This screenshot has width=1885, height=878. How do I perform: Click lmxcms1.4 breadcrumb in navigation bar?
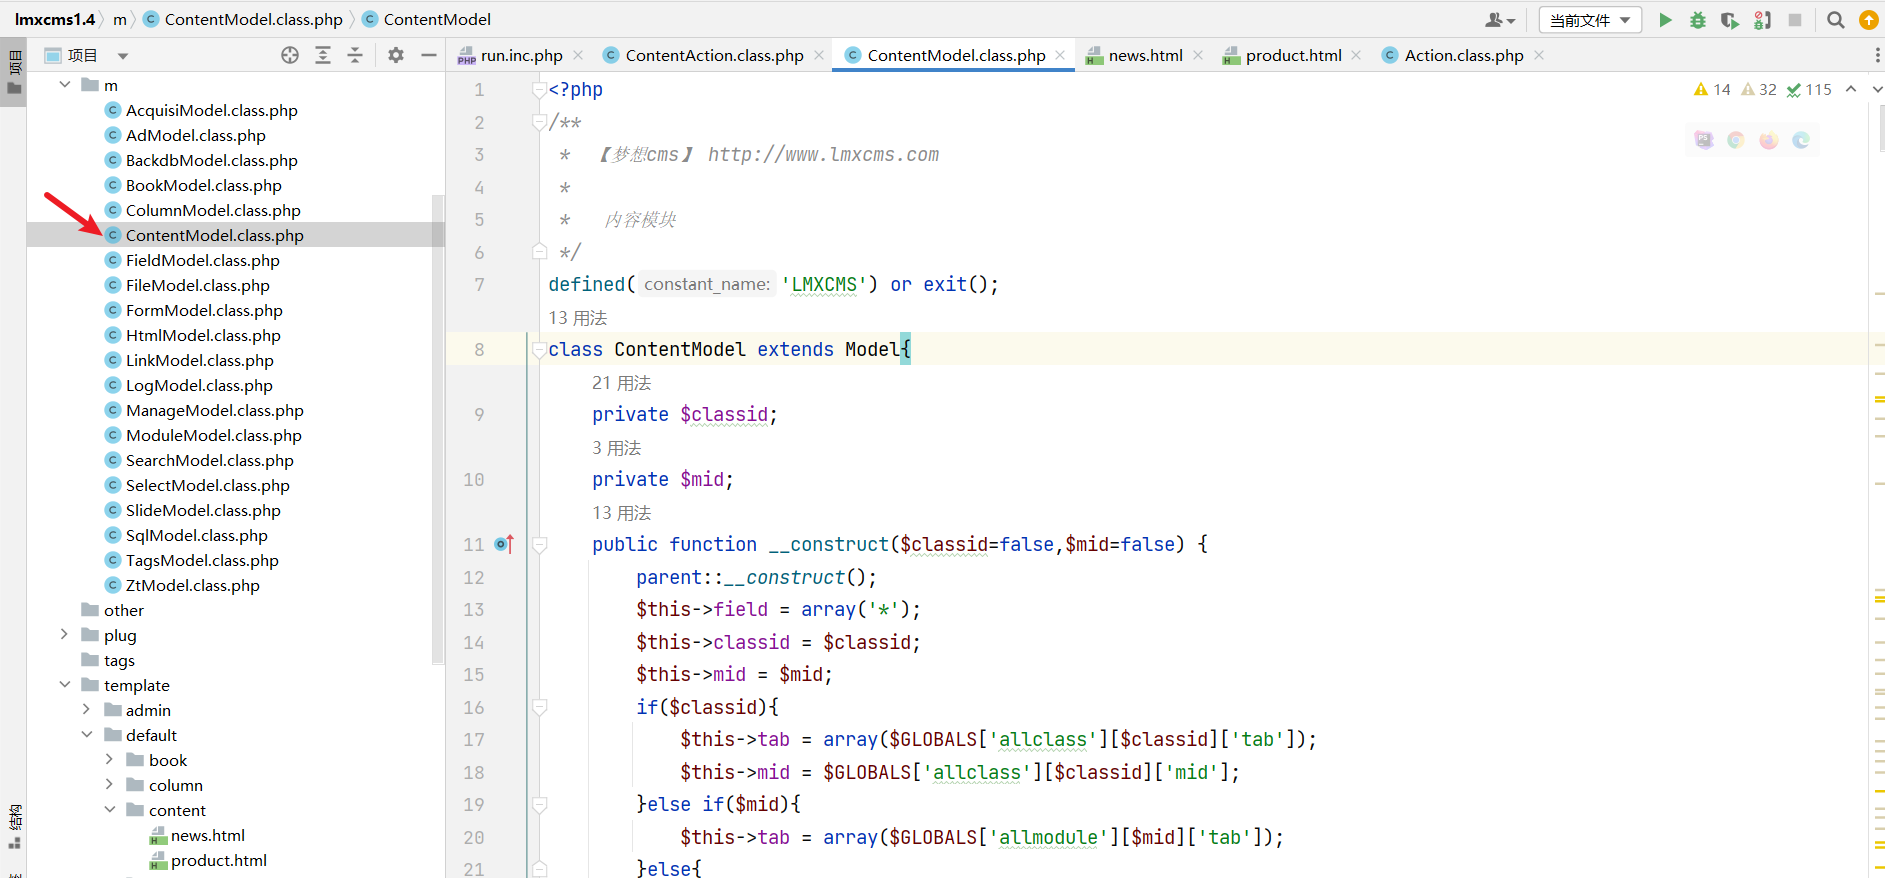coord(55,19)
